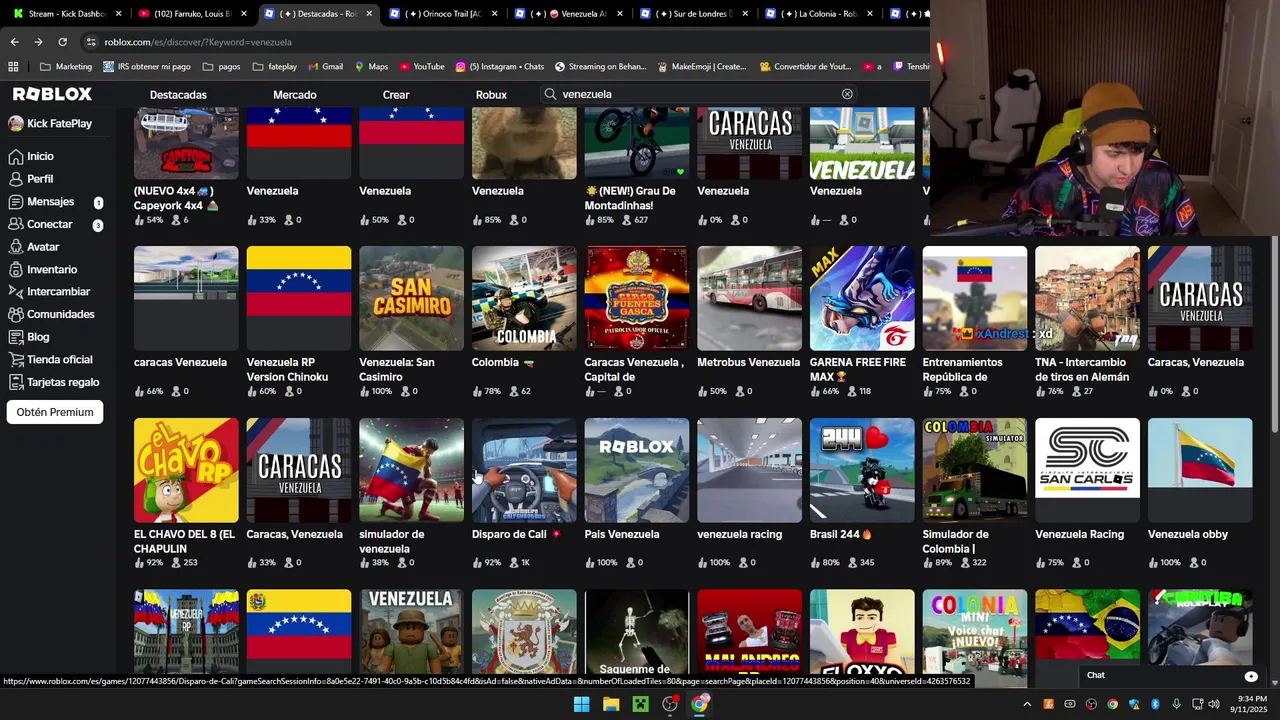Open the Gmail bookmark
This screenshot has height=720, width=1280.
click(x=324, y=67)
